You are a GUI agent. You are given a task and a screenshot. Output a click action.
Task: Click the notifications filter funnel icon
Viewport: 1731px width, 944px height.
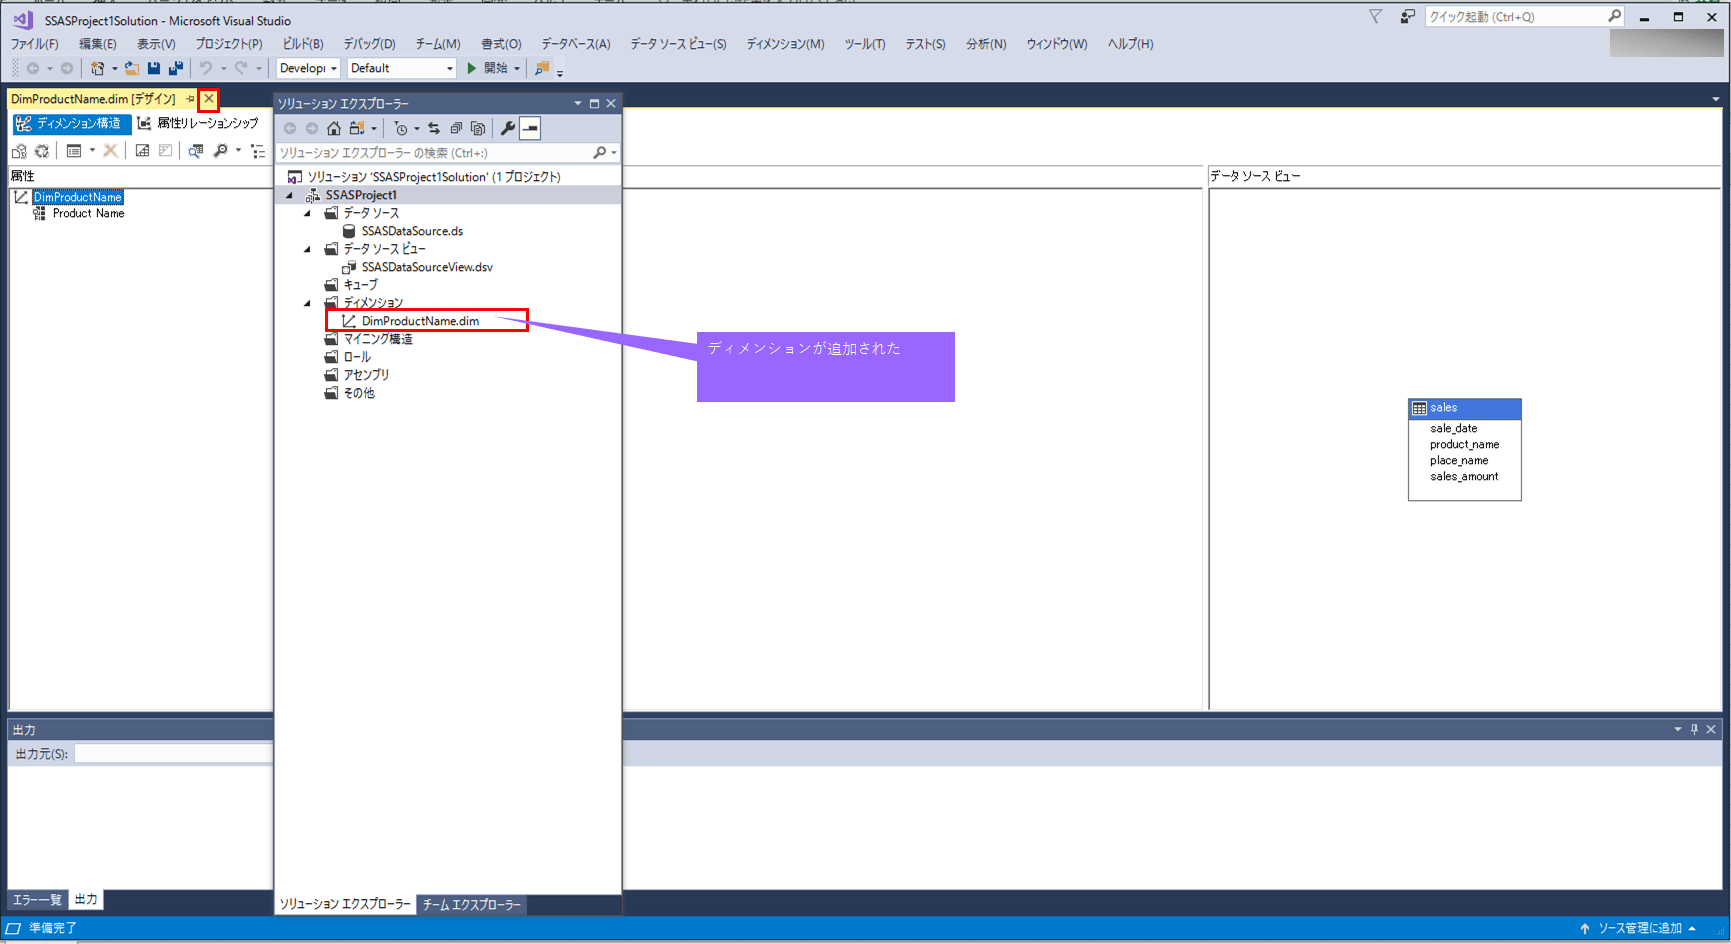tap(1376, 16)
